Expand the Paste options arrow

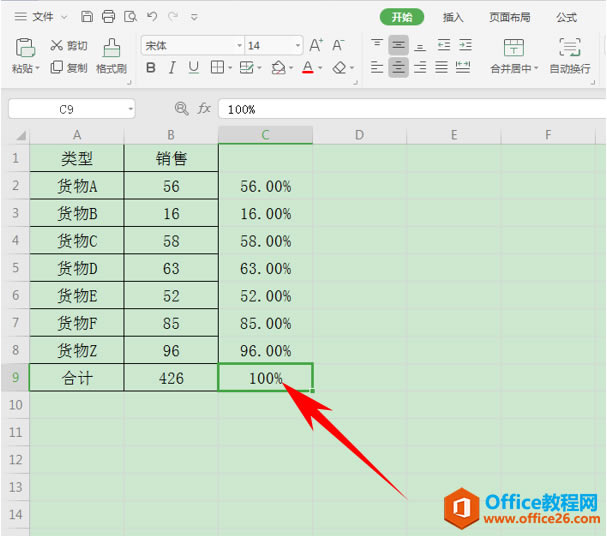click(x=38, y=68)
